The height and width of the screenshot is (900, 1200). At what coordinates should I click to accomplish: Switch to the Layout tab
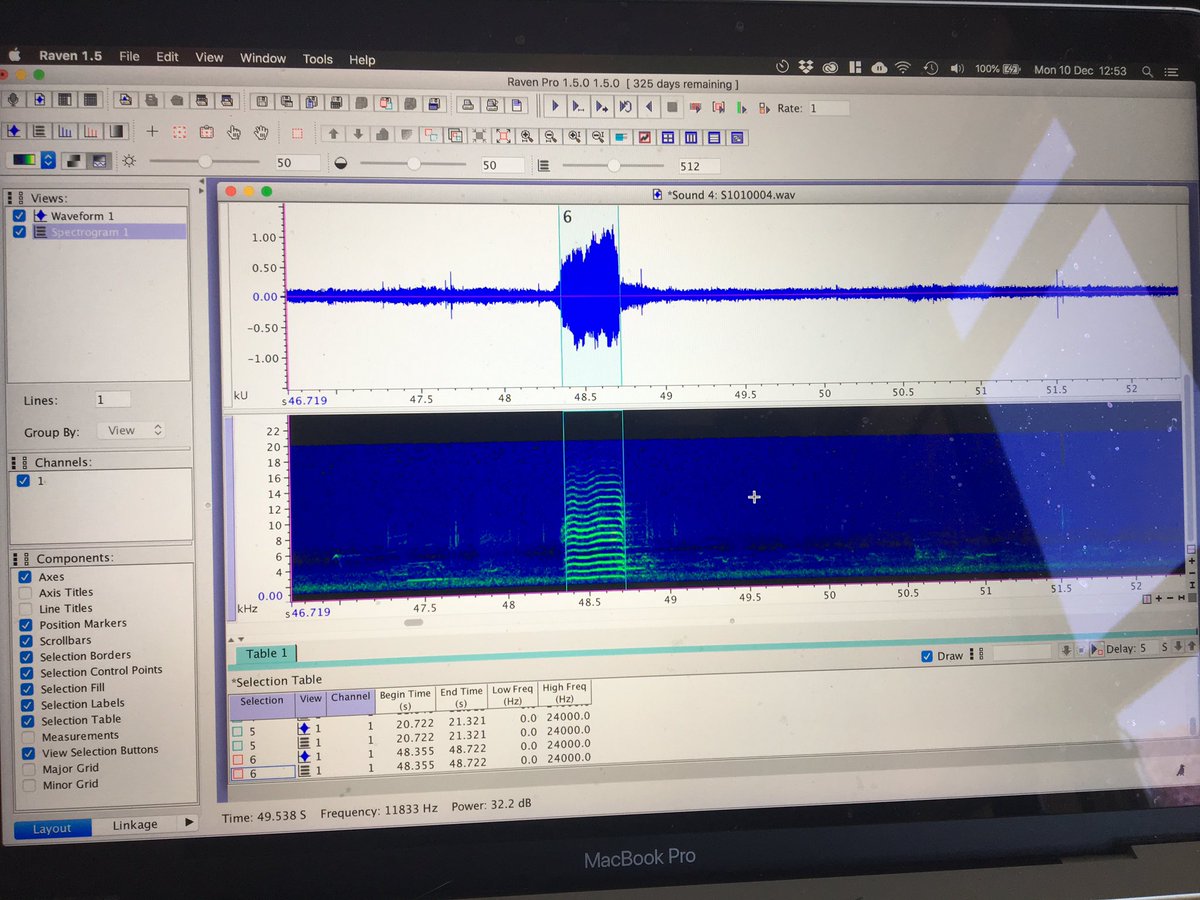click(x=52, y=828)
